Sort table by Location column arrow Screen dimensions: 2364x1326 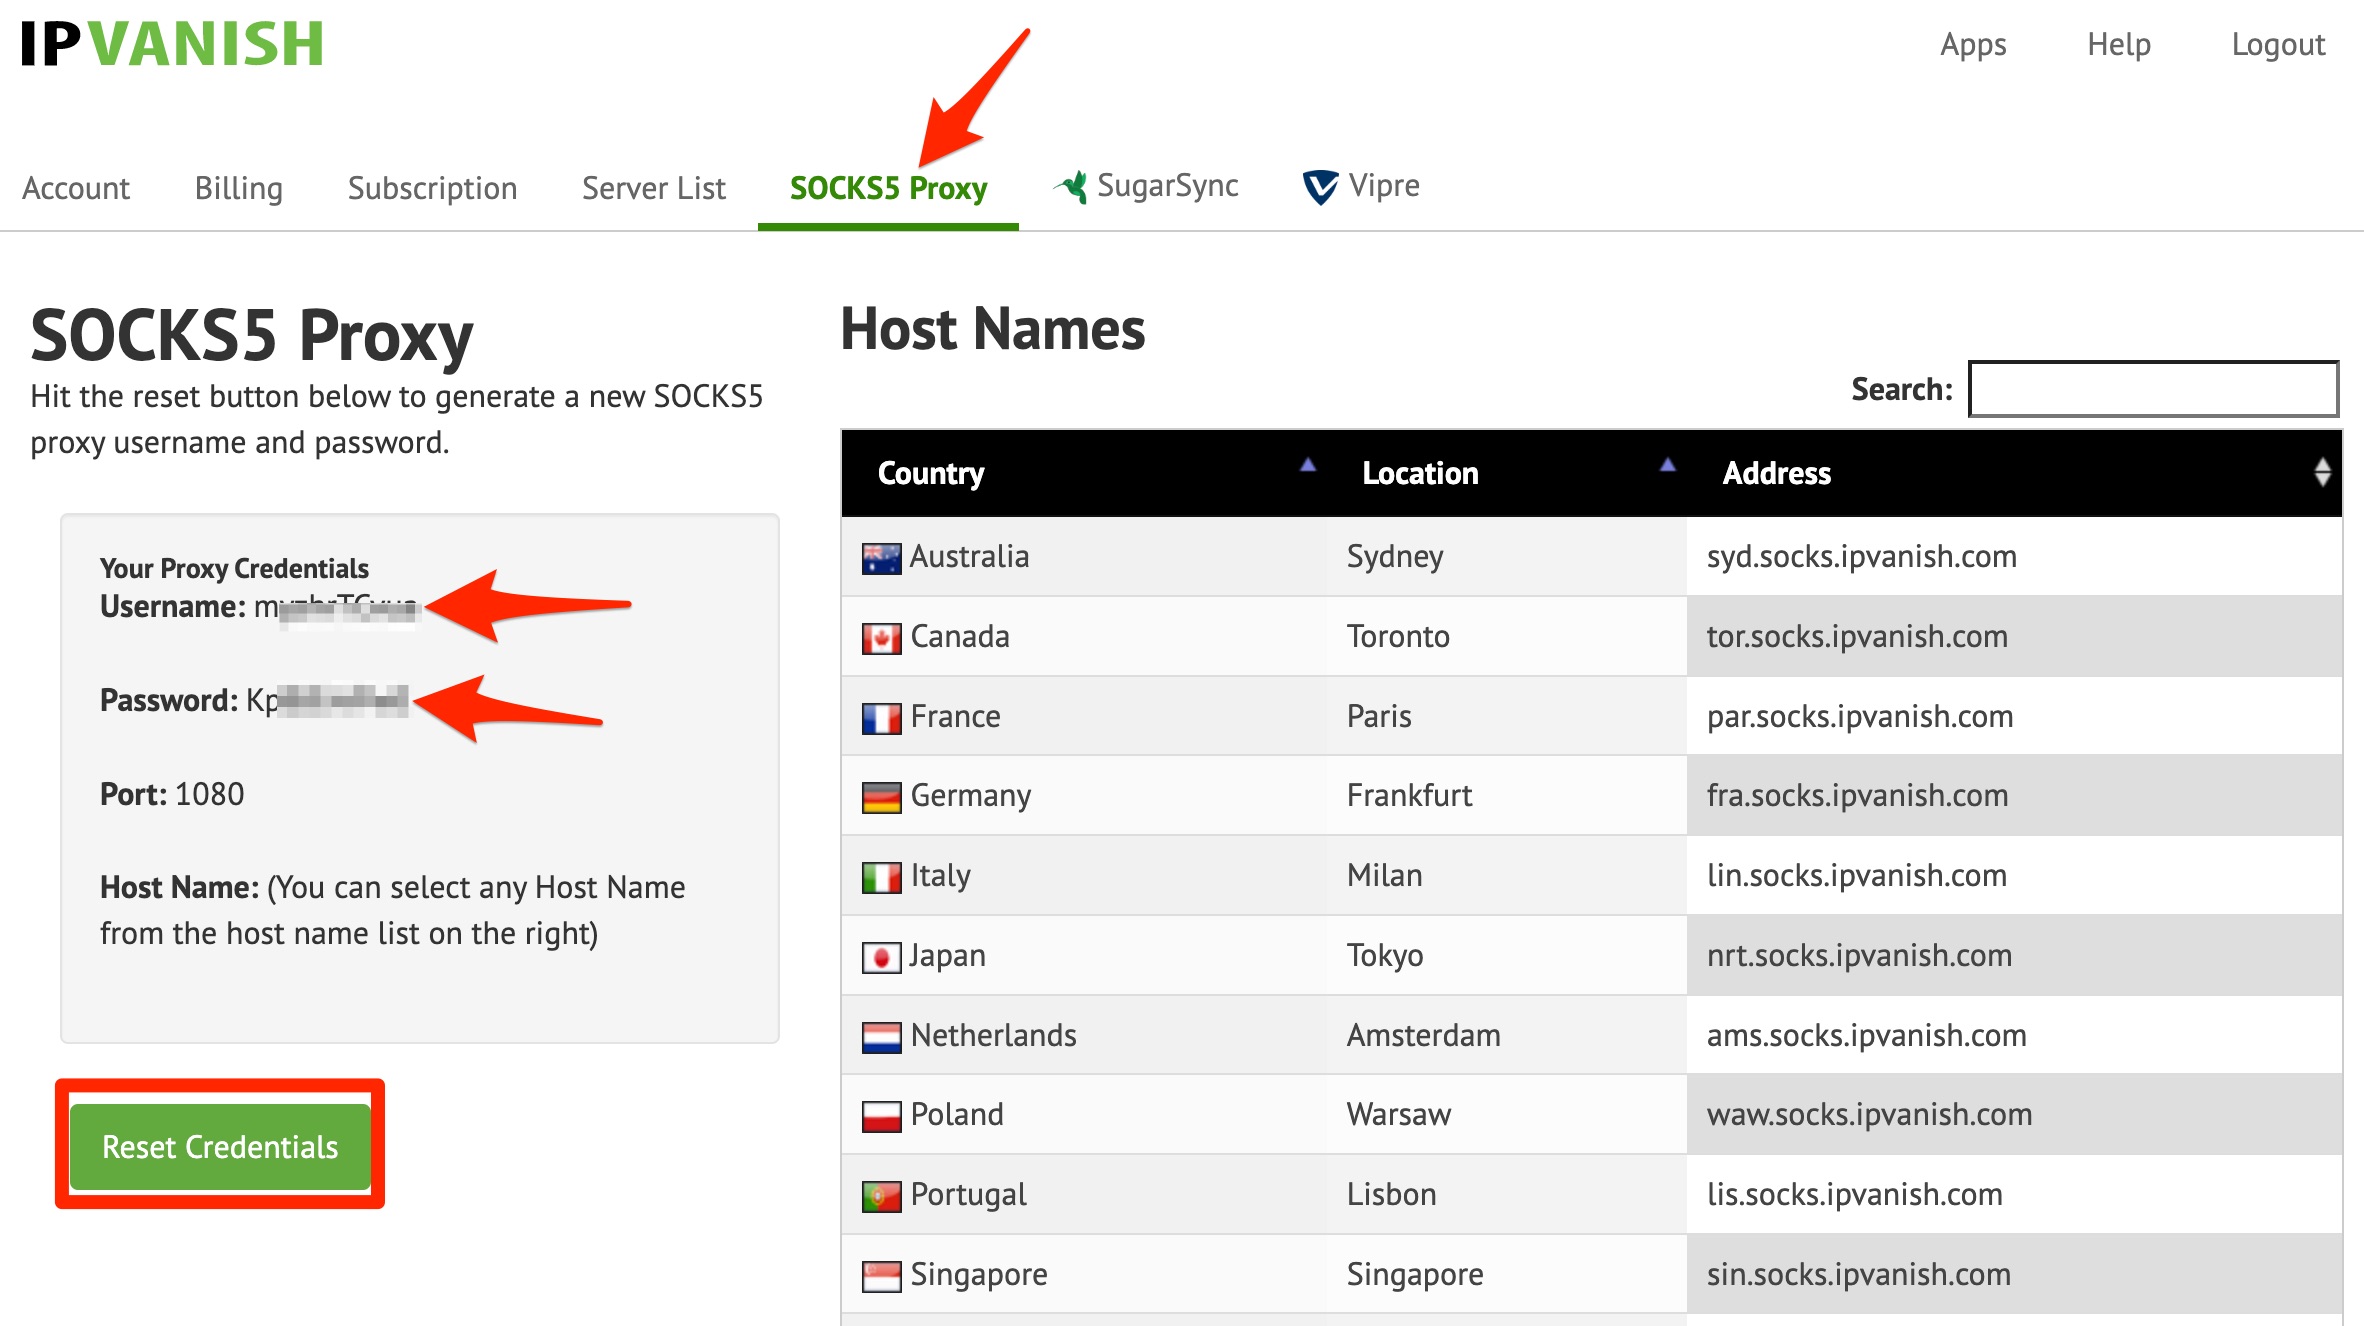pyautogui.click(x=1667, y=464)
